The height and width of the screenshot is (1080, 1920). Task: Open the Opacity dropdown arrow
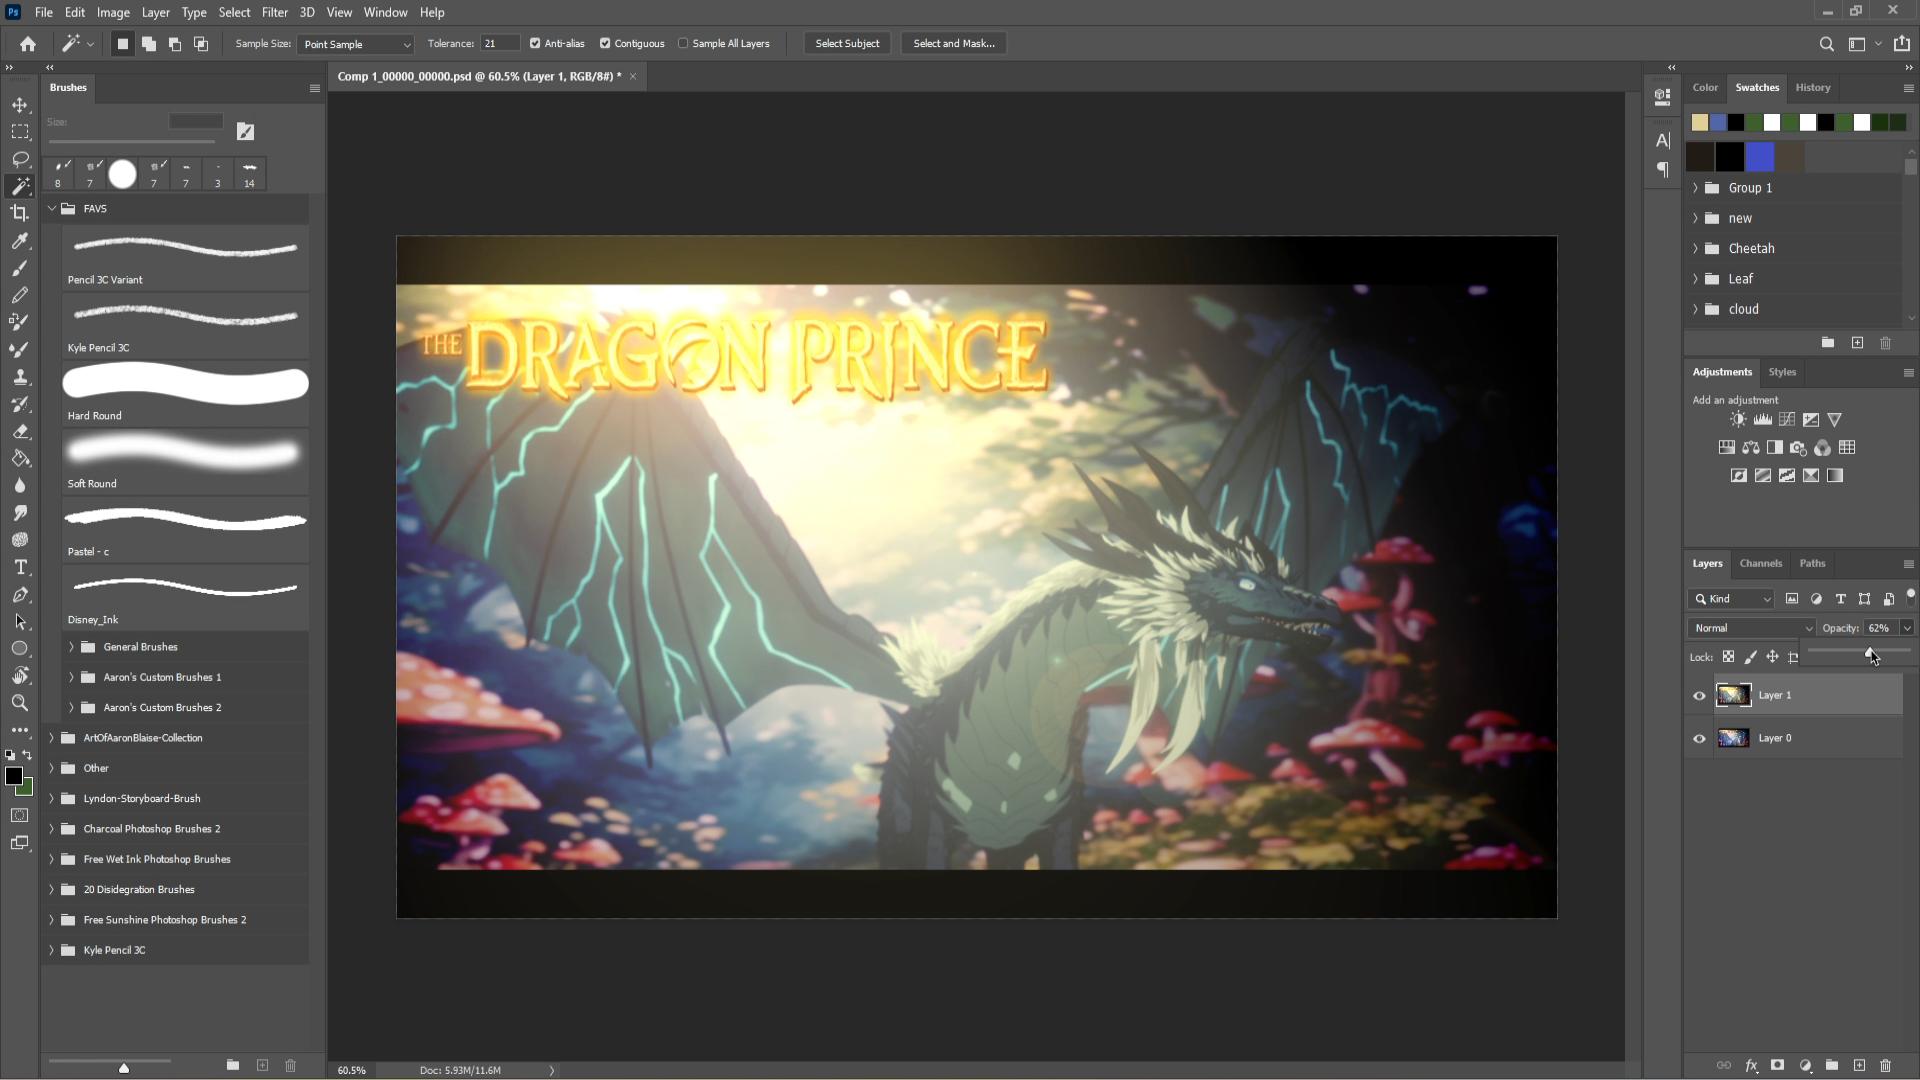(1907, 628)
